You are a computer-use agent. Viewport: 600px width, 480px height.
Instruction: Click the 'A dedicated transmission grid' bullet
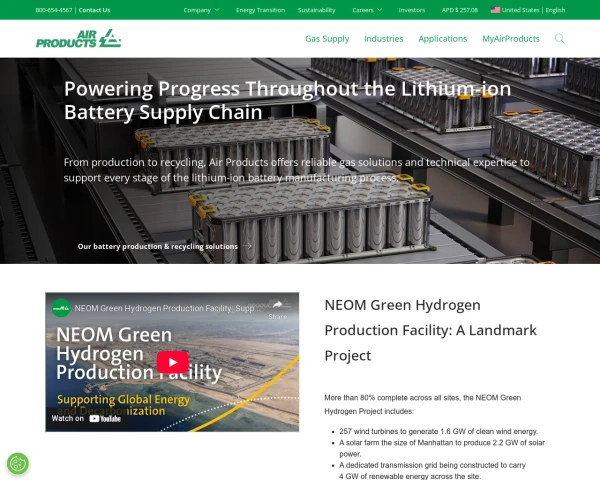[x=432, y=470]
